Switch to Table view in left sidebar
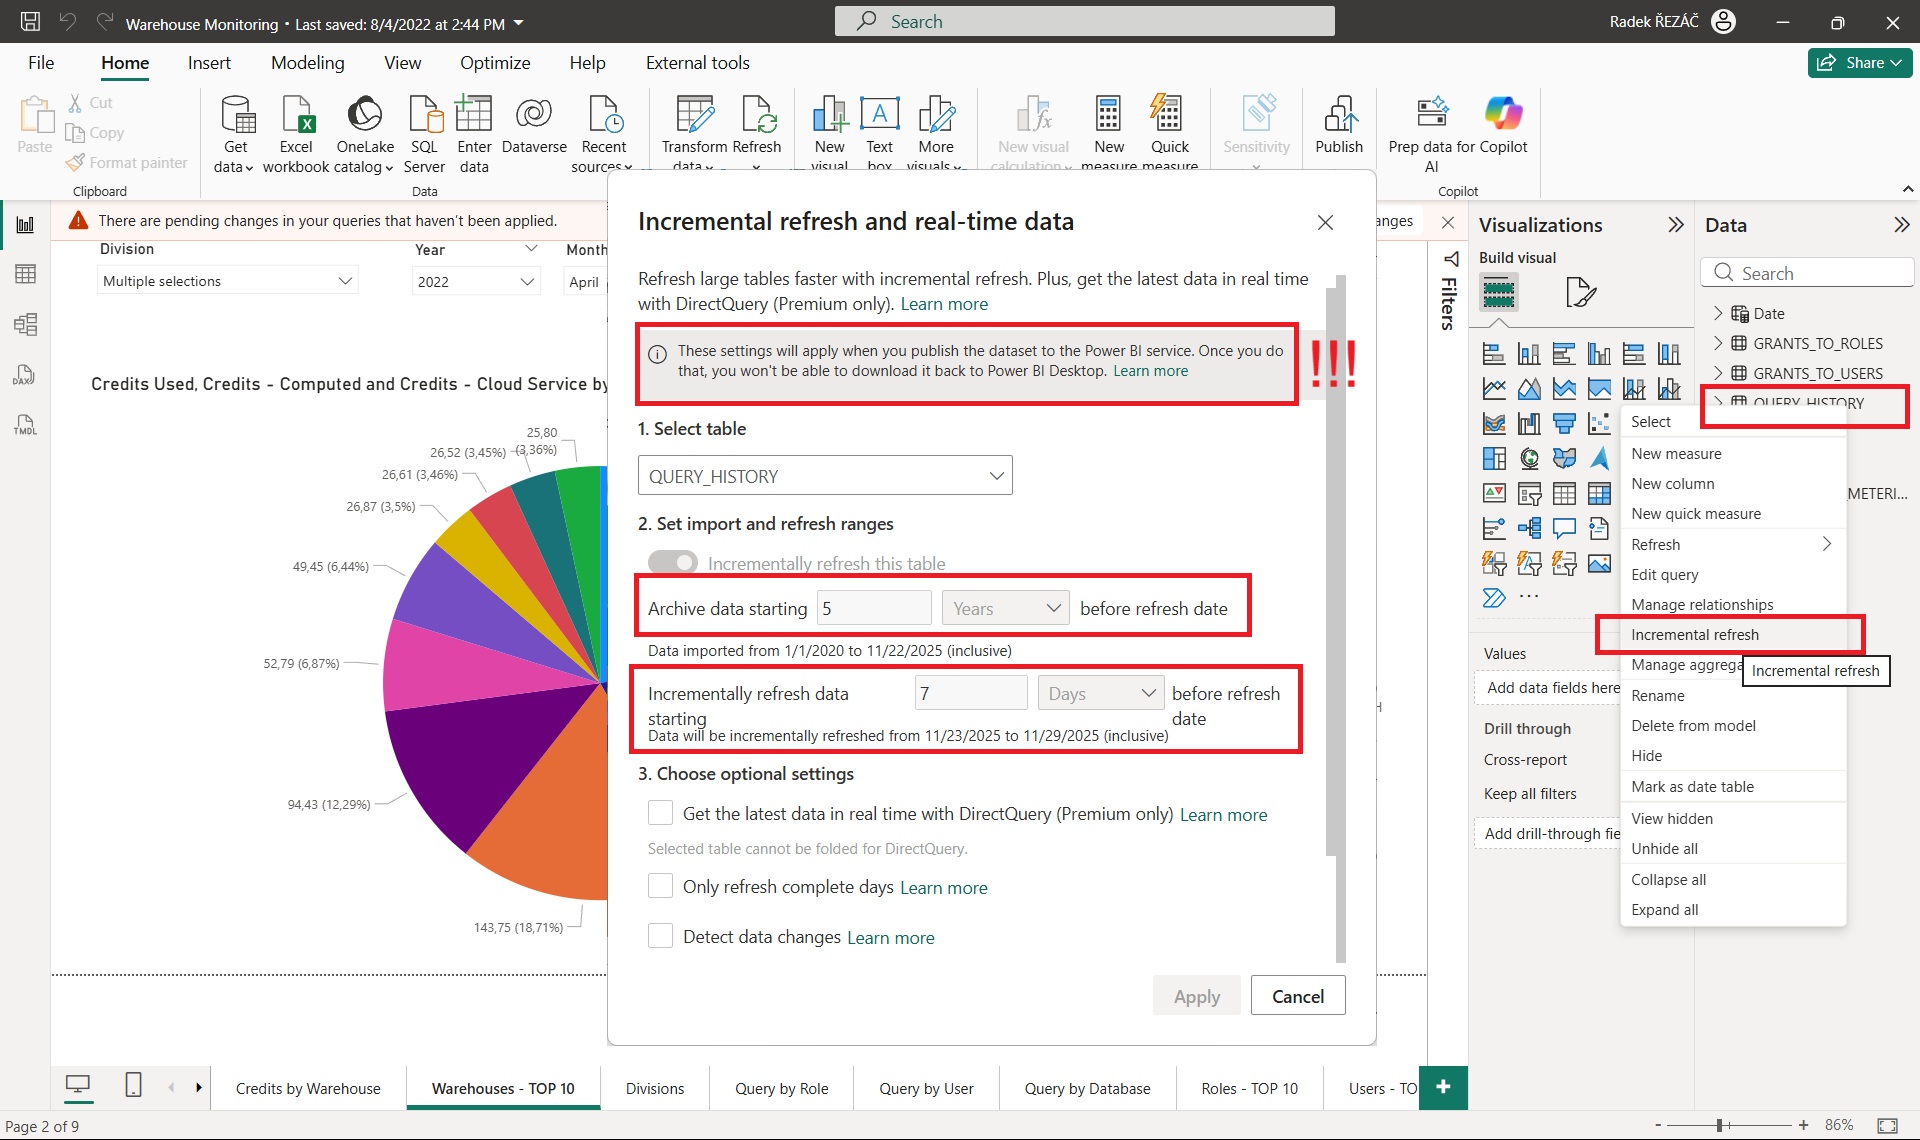 [25, 274]
